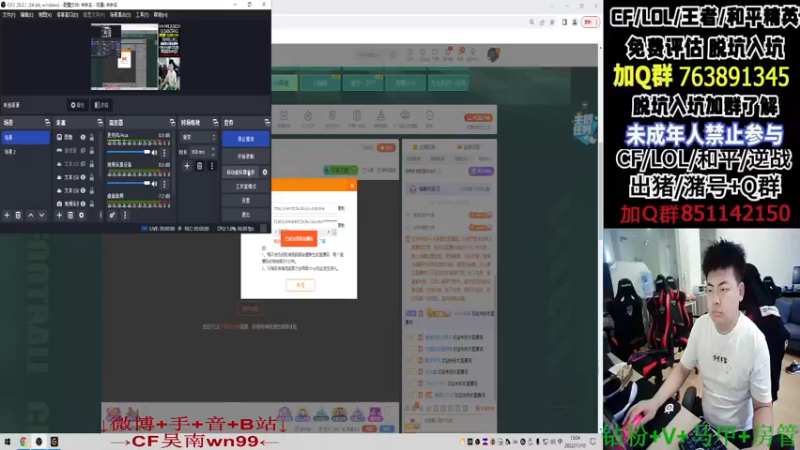The image size is (800, 450).
Task: Remove selected scene with trash icon
Action: point(18,215)
